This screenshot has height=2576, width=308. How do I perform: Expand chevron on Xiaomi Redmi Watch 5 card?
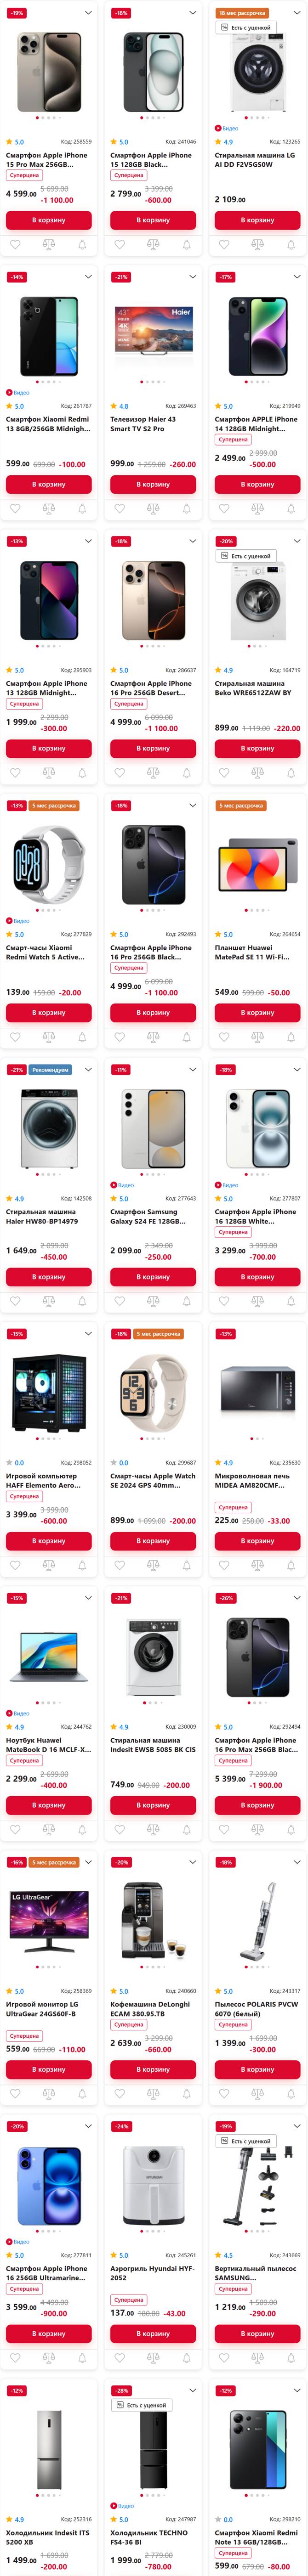tap(88, 805)
